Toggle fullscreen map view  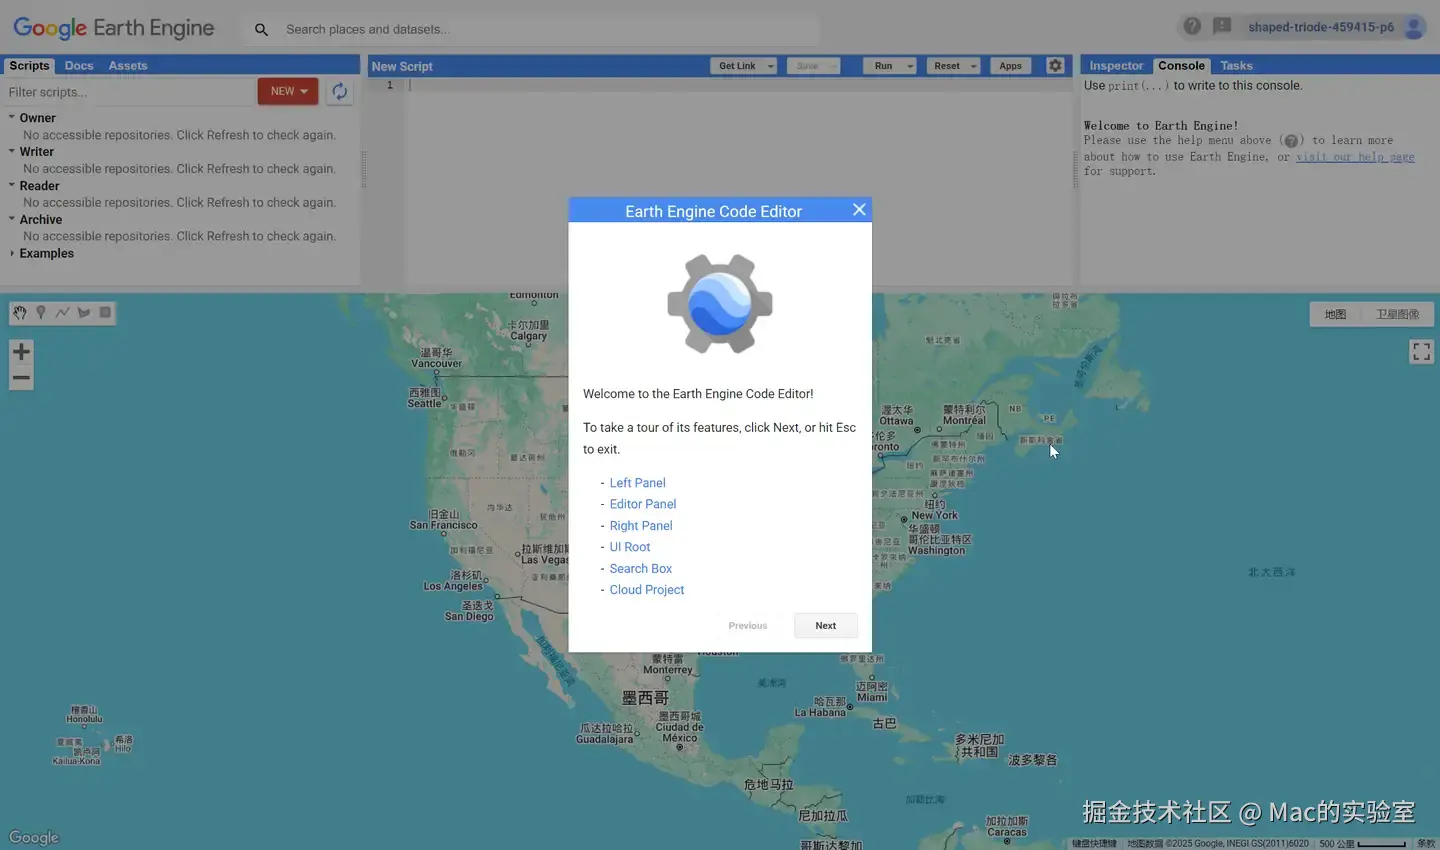[1421, 352]
